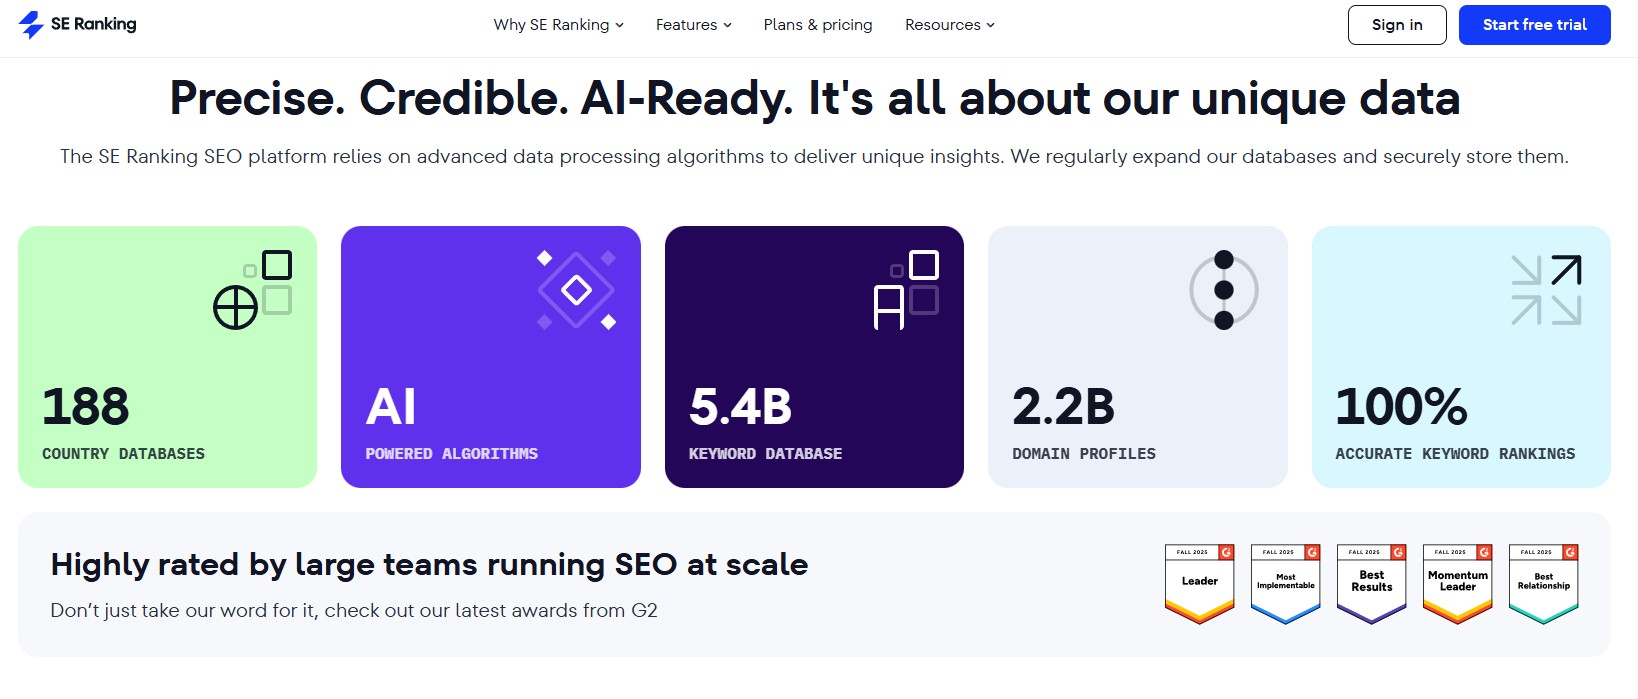This screenshot has width=1638, height=699.
Task: Expand the Why SE Ranking dropdown
Action: click(x=558, y=25)
